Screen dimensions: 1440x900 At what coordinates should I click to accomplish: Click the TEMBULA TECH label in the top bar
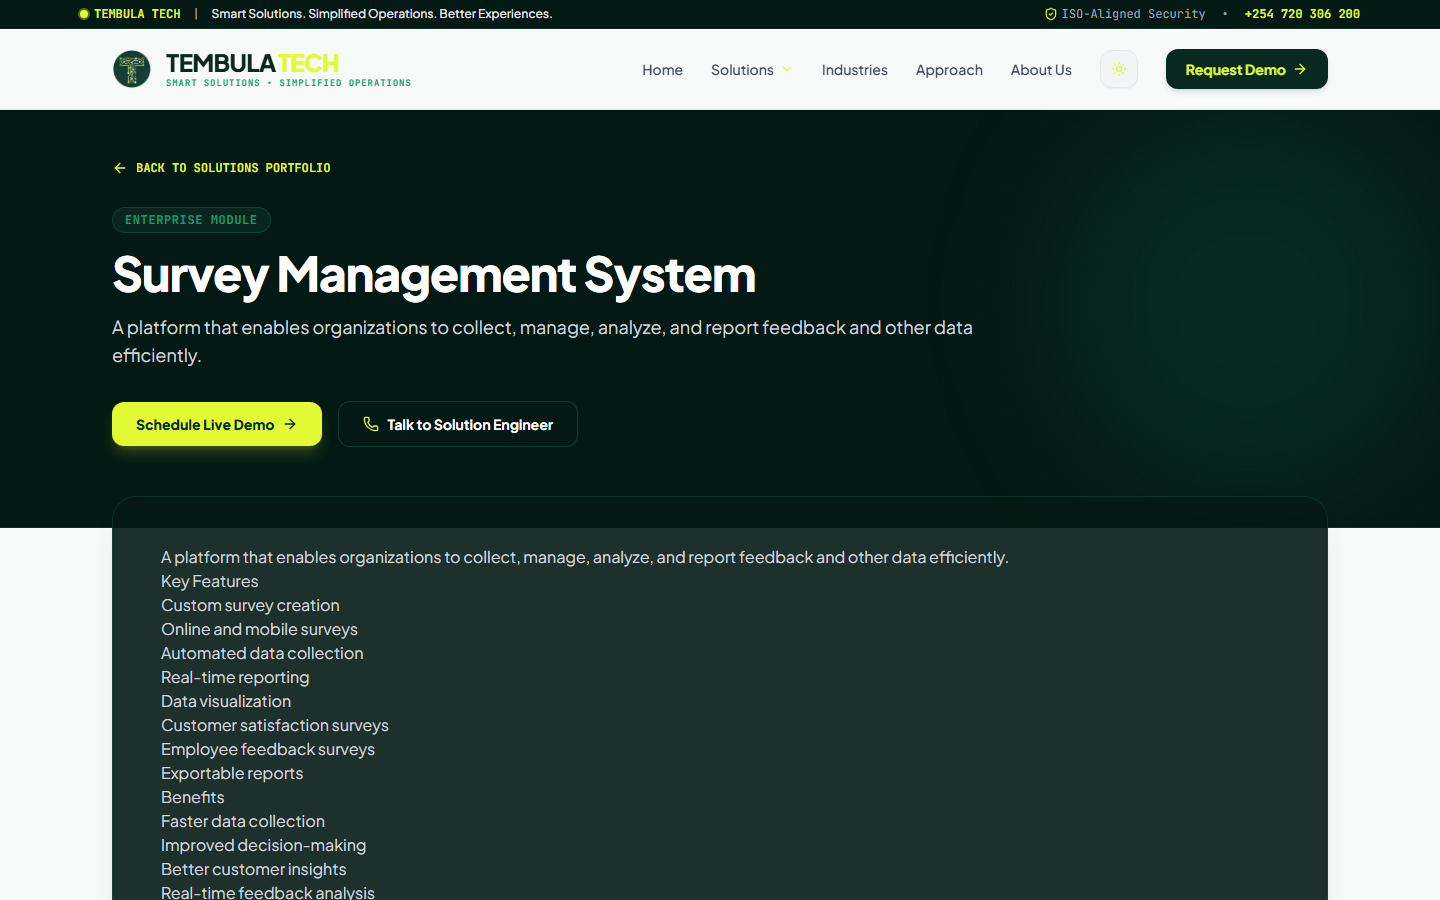coord(137,14)
